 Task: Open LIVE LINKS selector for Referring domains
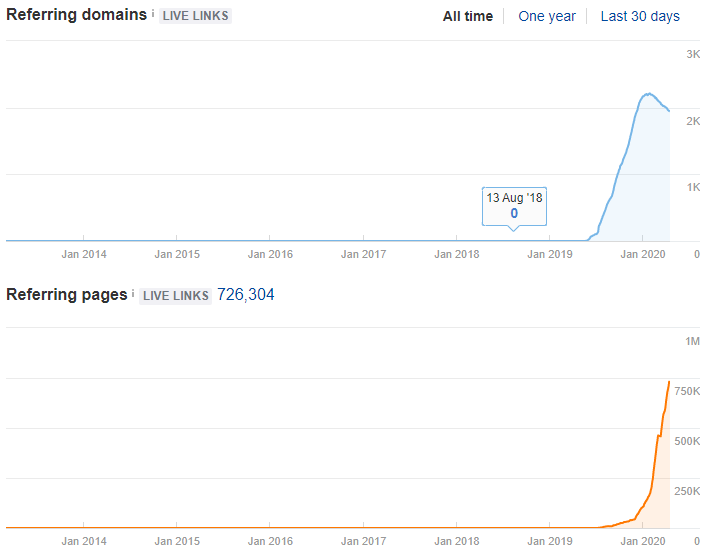pos(195,16)
